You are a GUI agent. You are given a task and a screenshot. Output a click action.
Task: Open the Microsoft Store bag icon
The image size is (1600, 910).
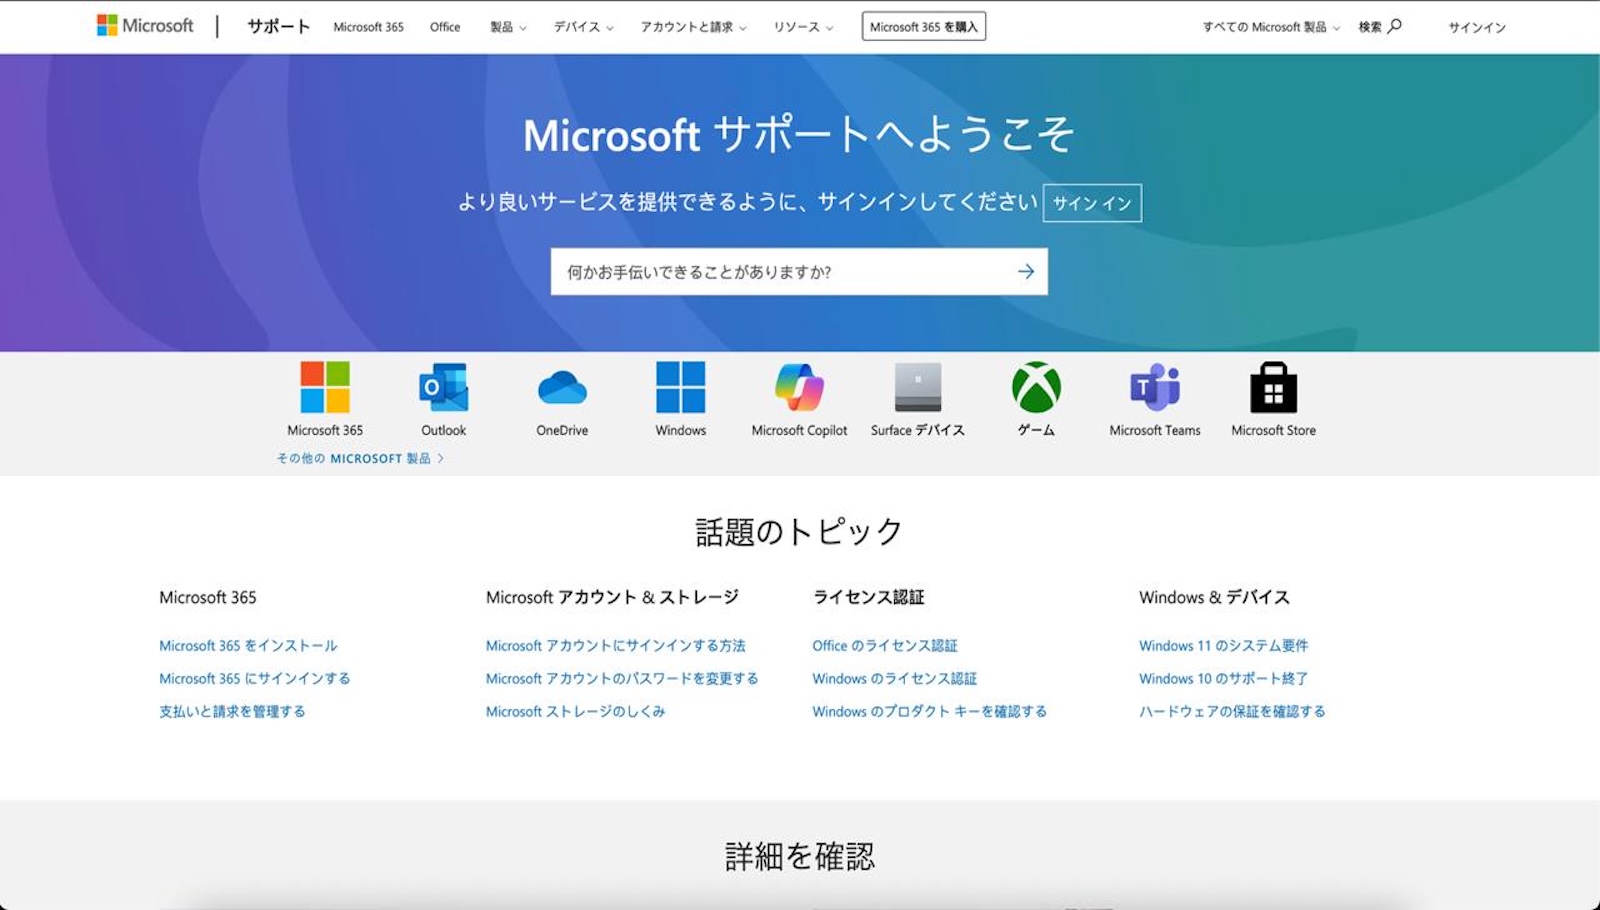[x=1273, y=388]
